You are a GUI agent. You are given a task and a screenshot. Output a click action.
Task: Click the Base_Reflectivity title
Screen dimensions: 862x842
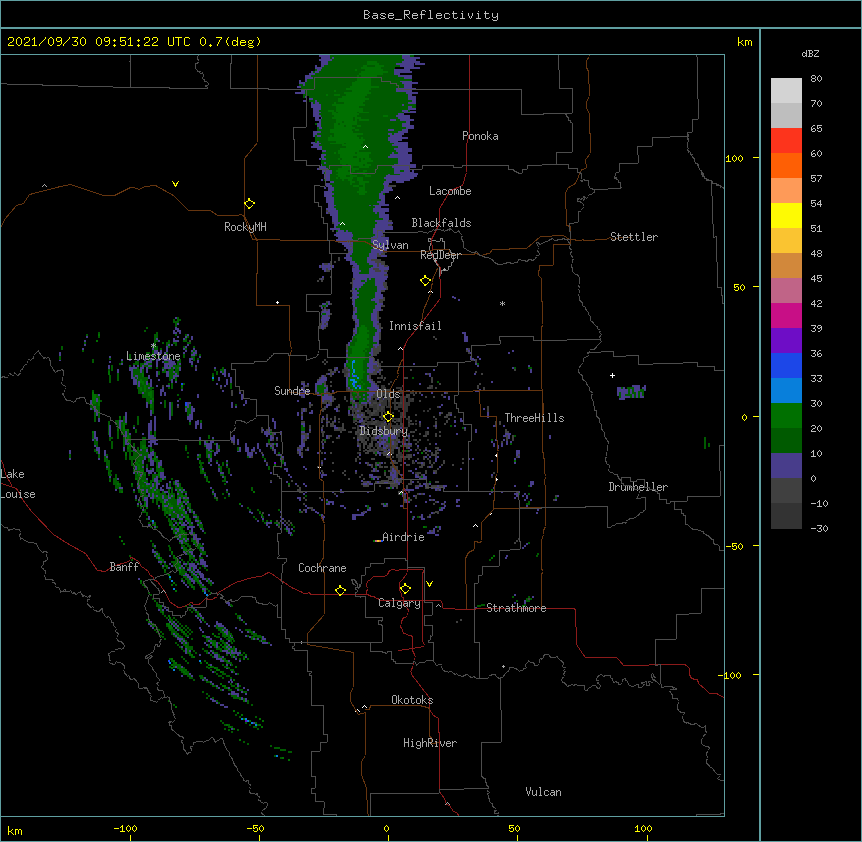point(431,15)
